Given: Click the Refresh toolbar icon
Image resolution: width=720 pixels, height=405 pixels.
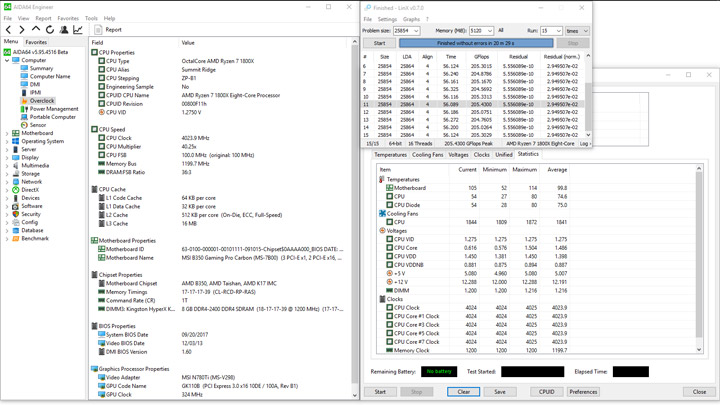Looking at the screenshot, I should [x=50, y=30].
